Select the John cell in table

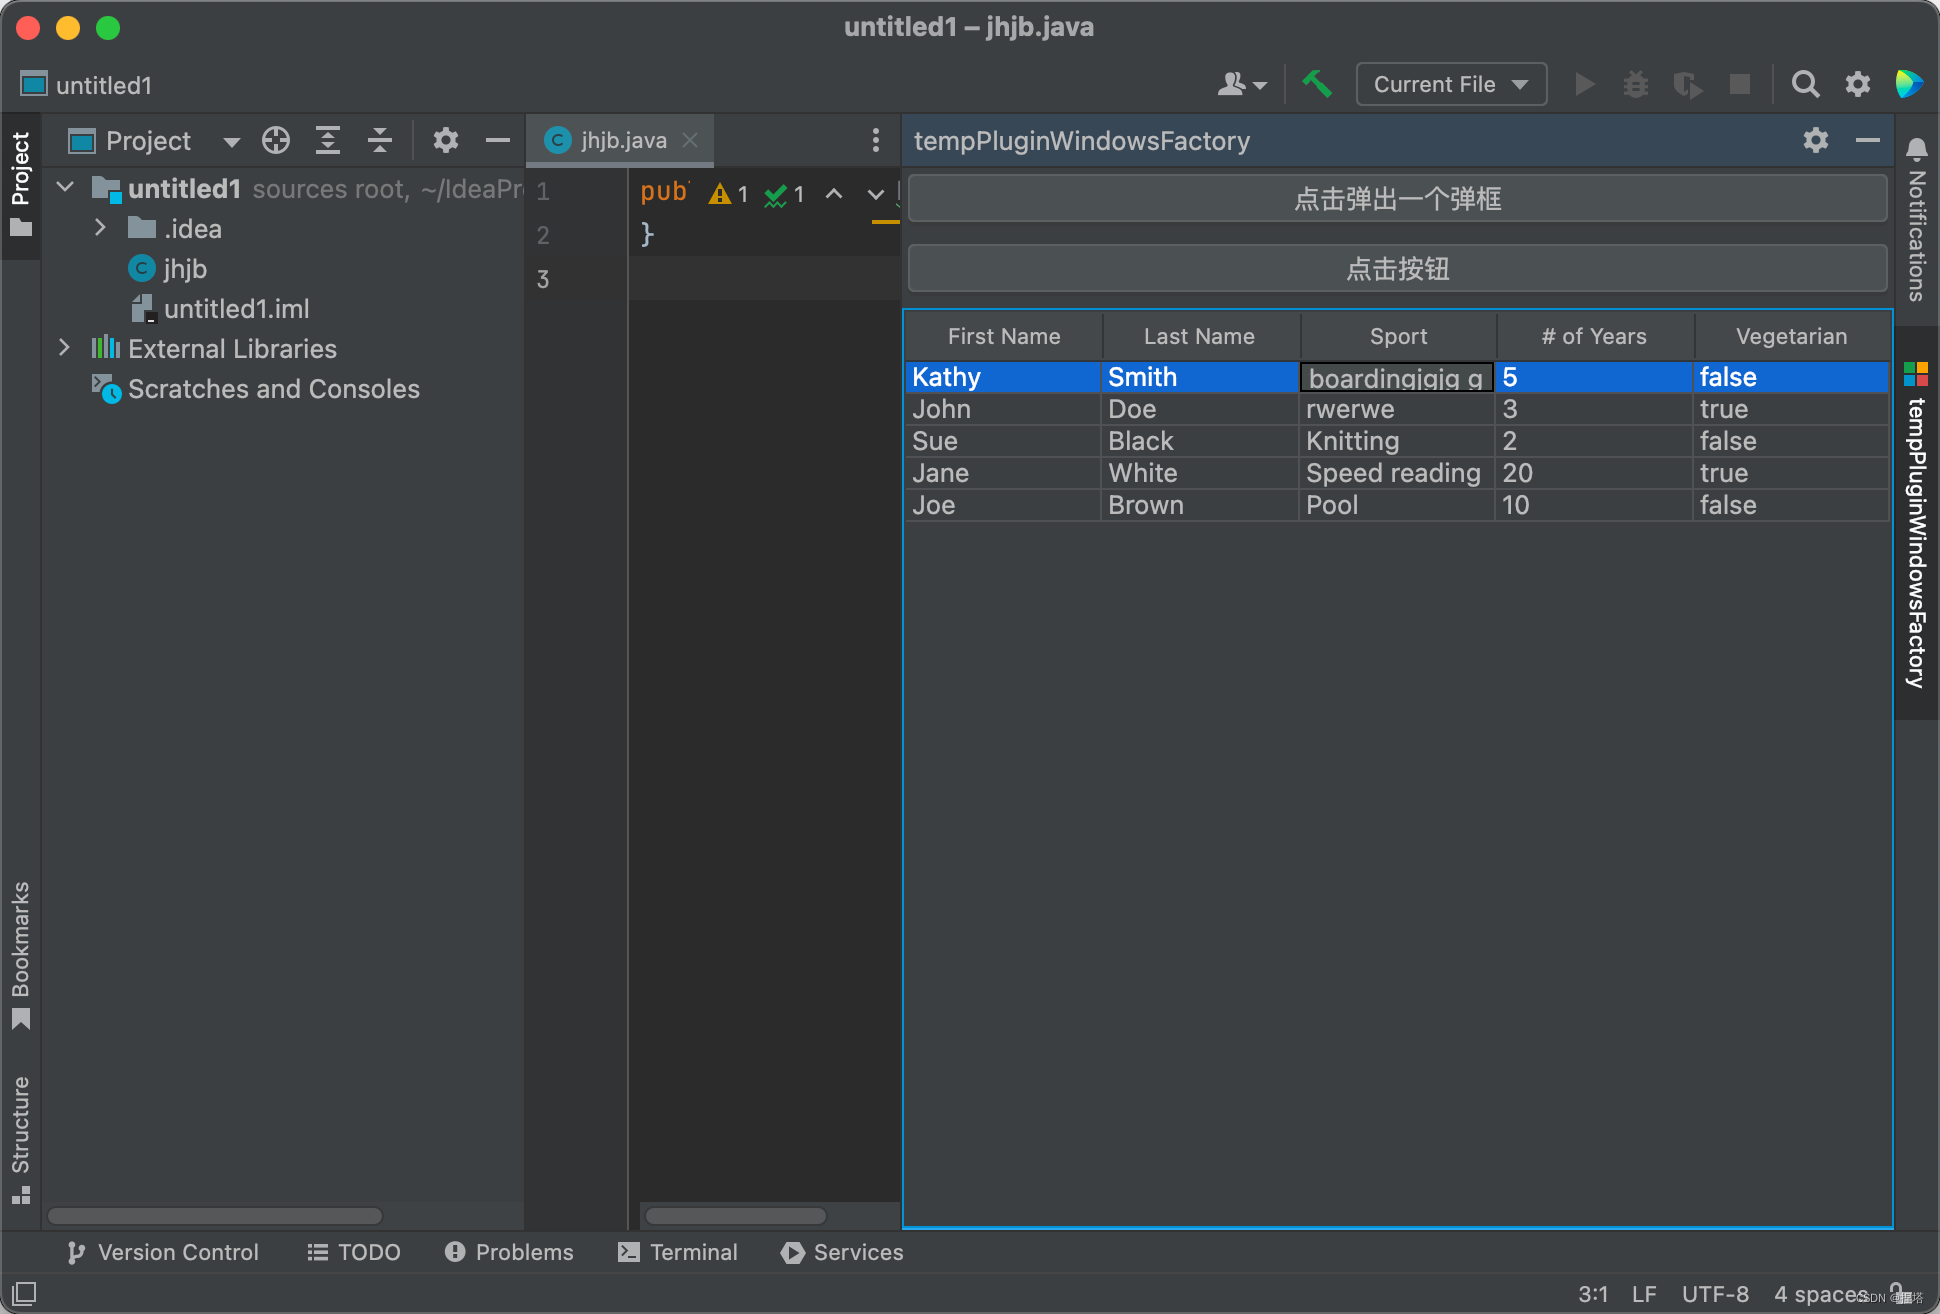(1003, 409)
